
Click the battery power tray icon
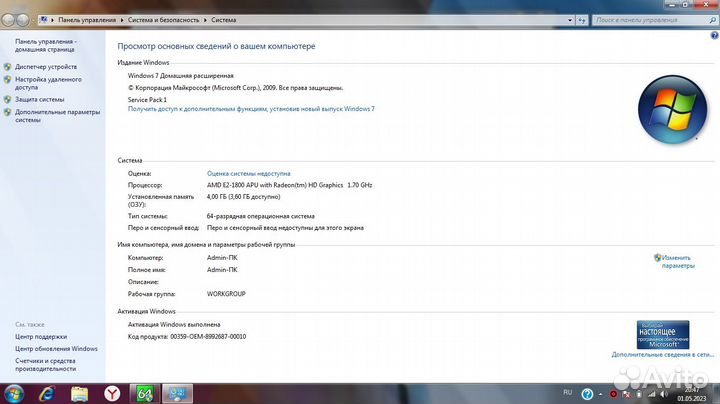pos(639,394)
